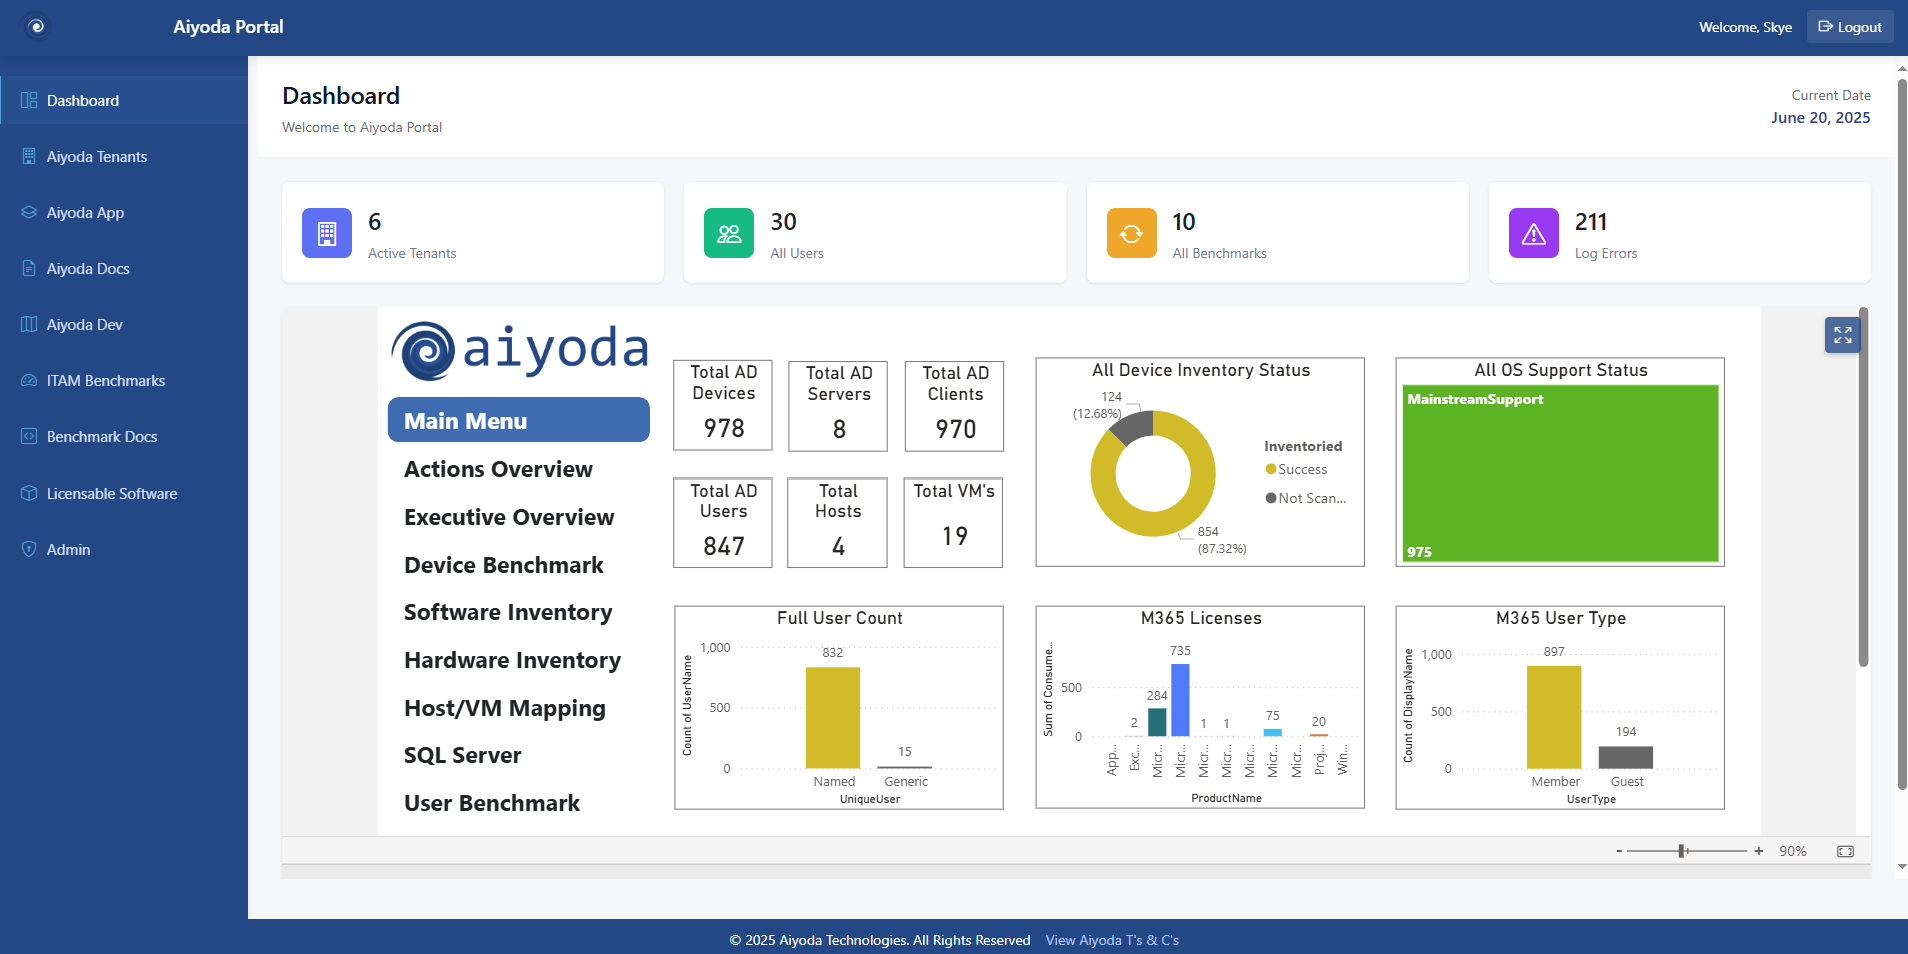Select the Benchmark Docs sidebar icon
The height and width of the screenshot is (954, 1908).
(26, 436)
